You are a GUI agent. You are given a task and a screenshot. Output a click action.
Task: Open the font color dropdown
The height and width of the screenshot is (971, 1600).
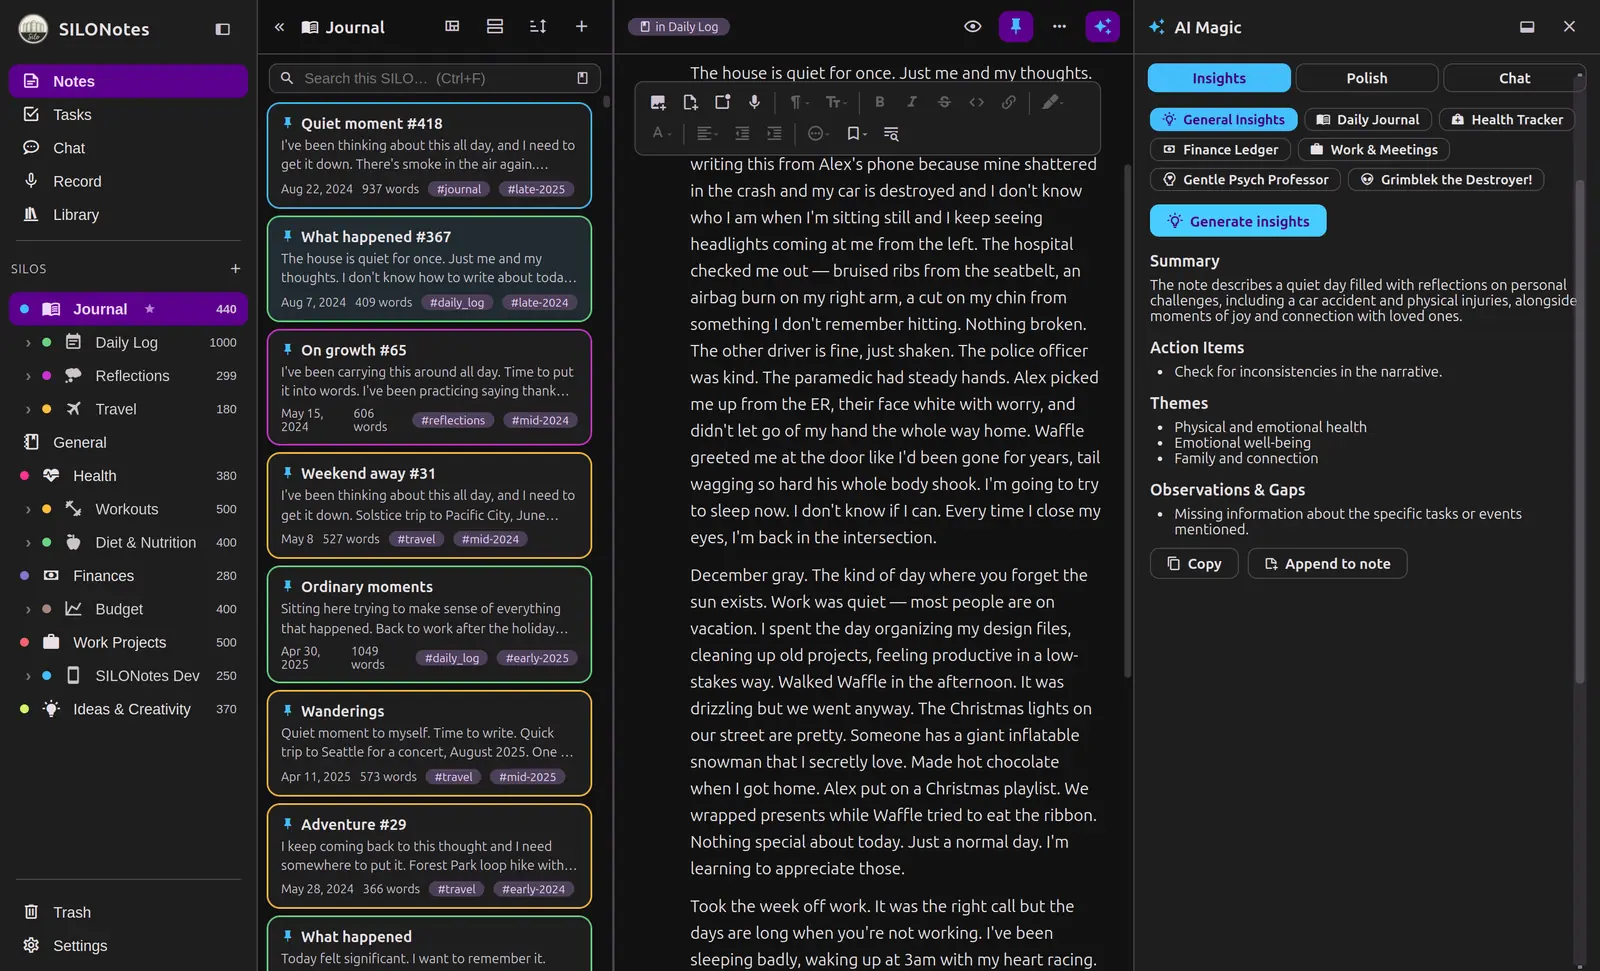coord(662,133)
